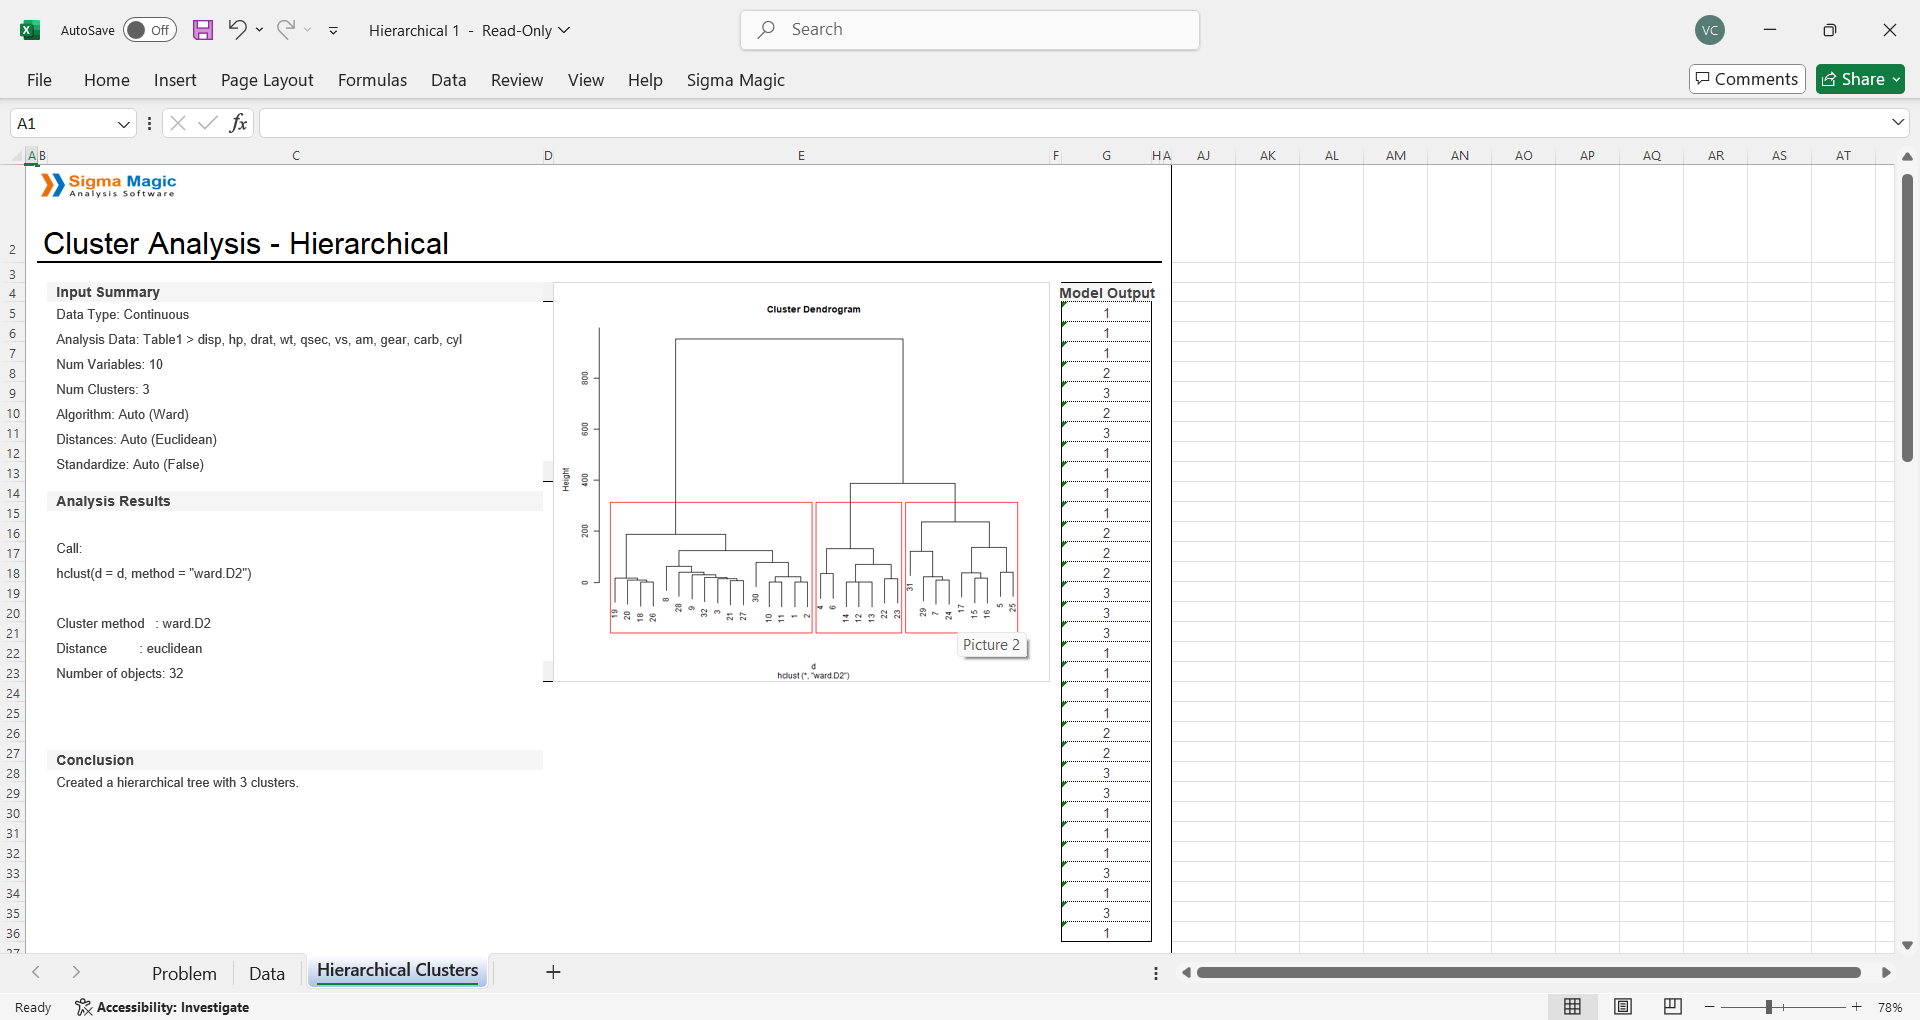Click the zoom in plus icon
The image size is (1920, 1020).
tap(1857, 1007)
